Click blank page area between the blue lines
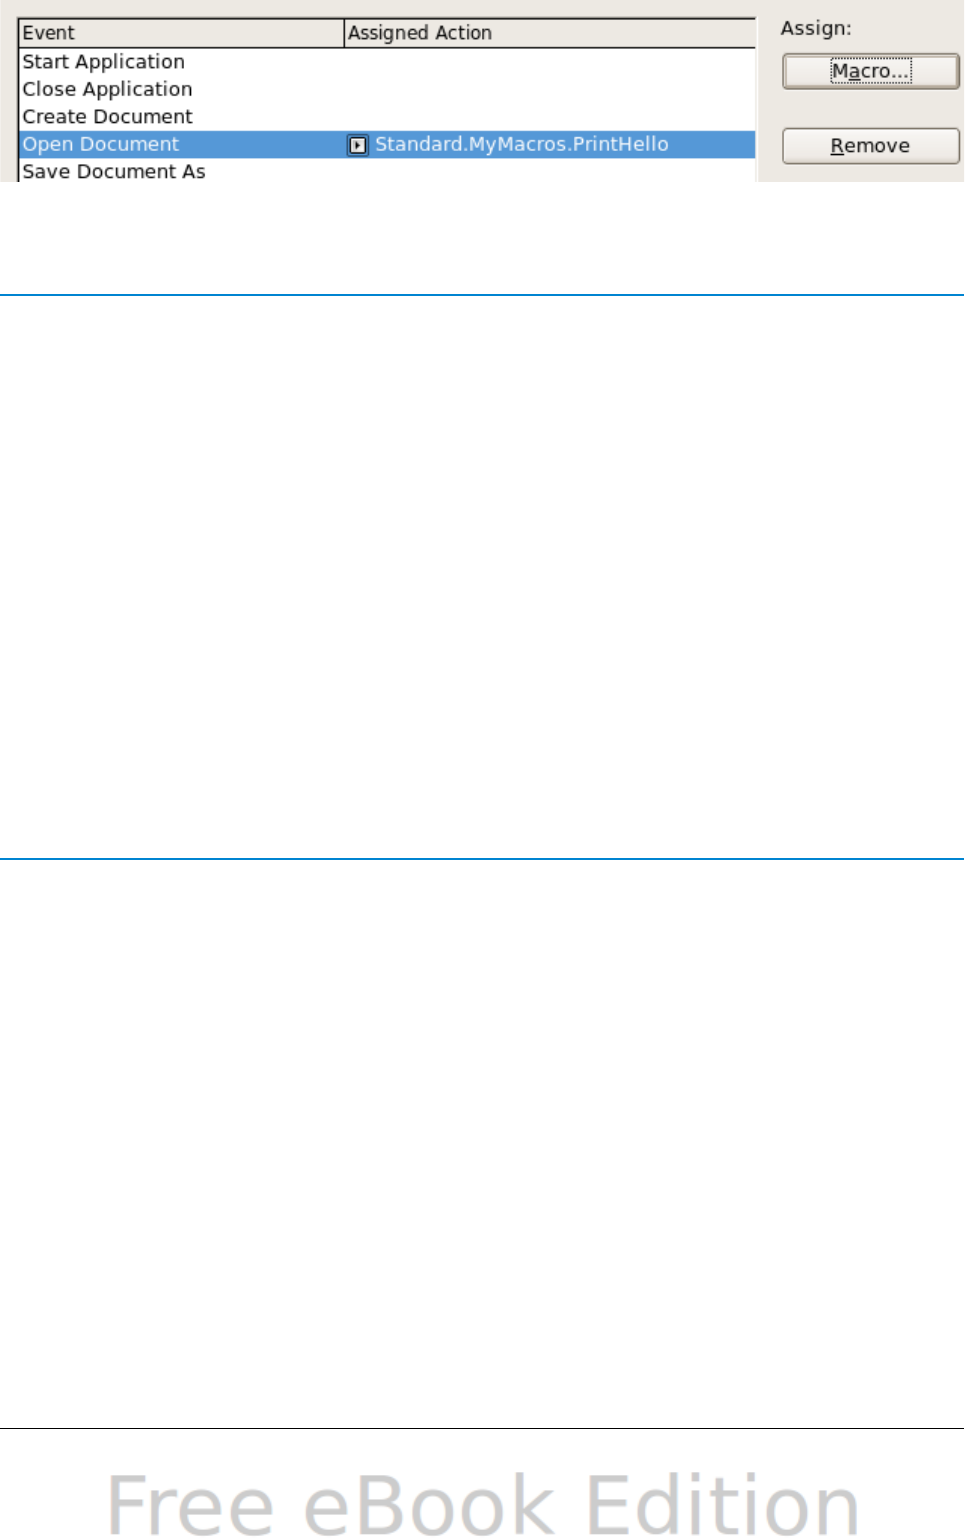This screenshot has height=1539, width=965. [x=482, y=577]
